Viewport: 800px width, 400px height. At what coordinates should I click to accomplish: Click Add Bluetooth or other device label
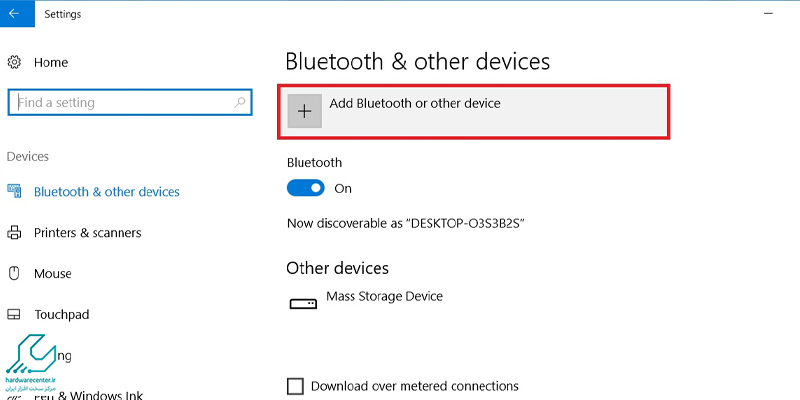click(415, 103)
